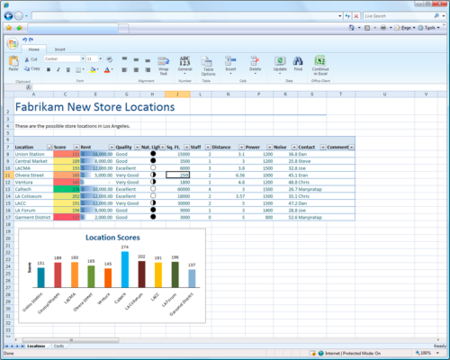The height and width of the screenshot is (360, 450).
Task: Apply middle vertical alignment
Action: click(x=136, y=60)
